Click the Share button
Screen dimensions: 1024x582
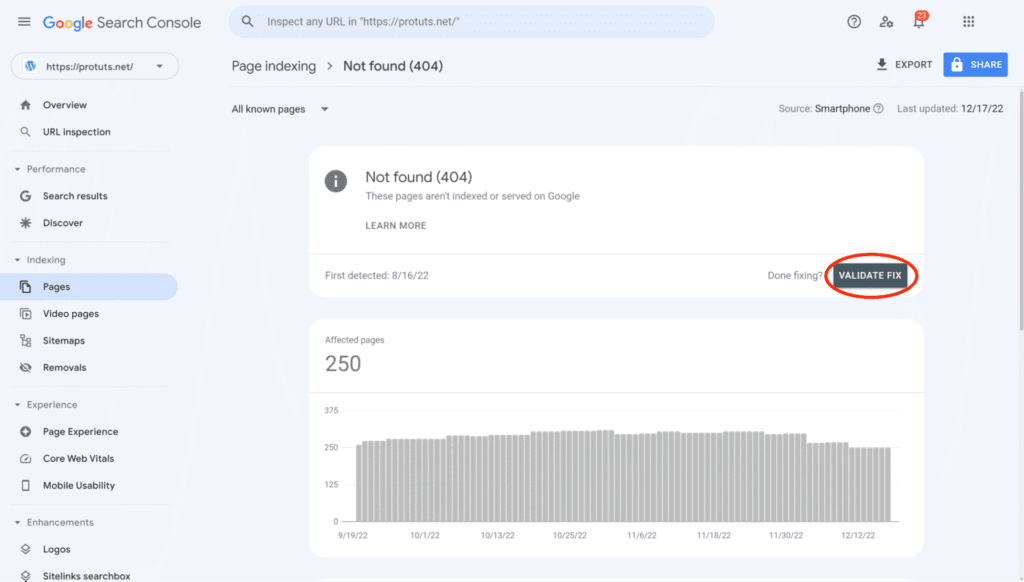[975, 65]
